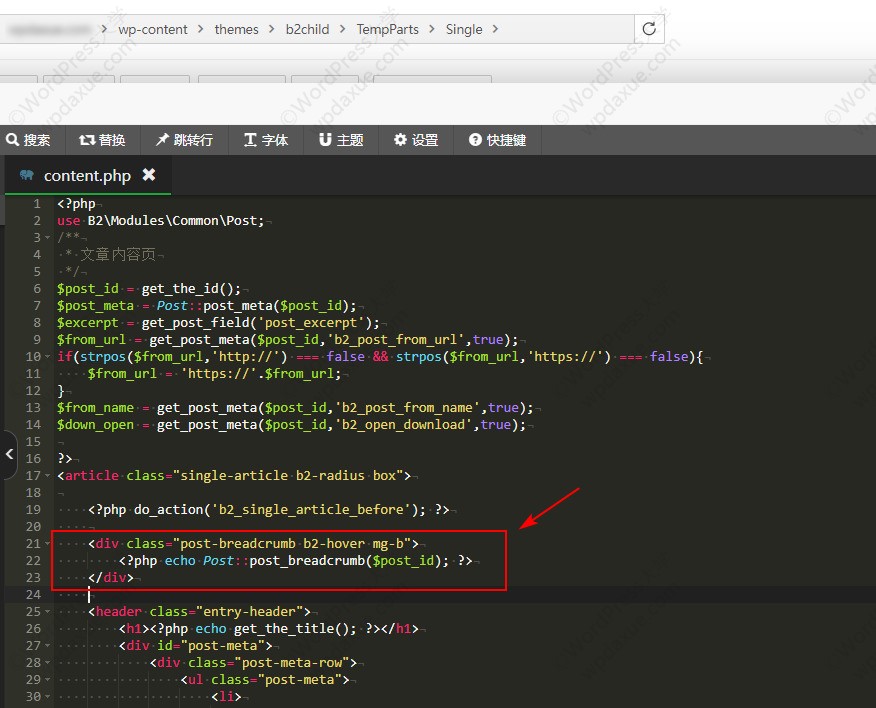Click the '文章内容页' comment on line 4

(118, 255)
